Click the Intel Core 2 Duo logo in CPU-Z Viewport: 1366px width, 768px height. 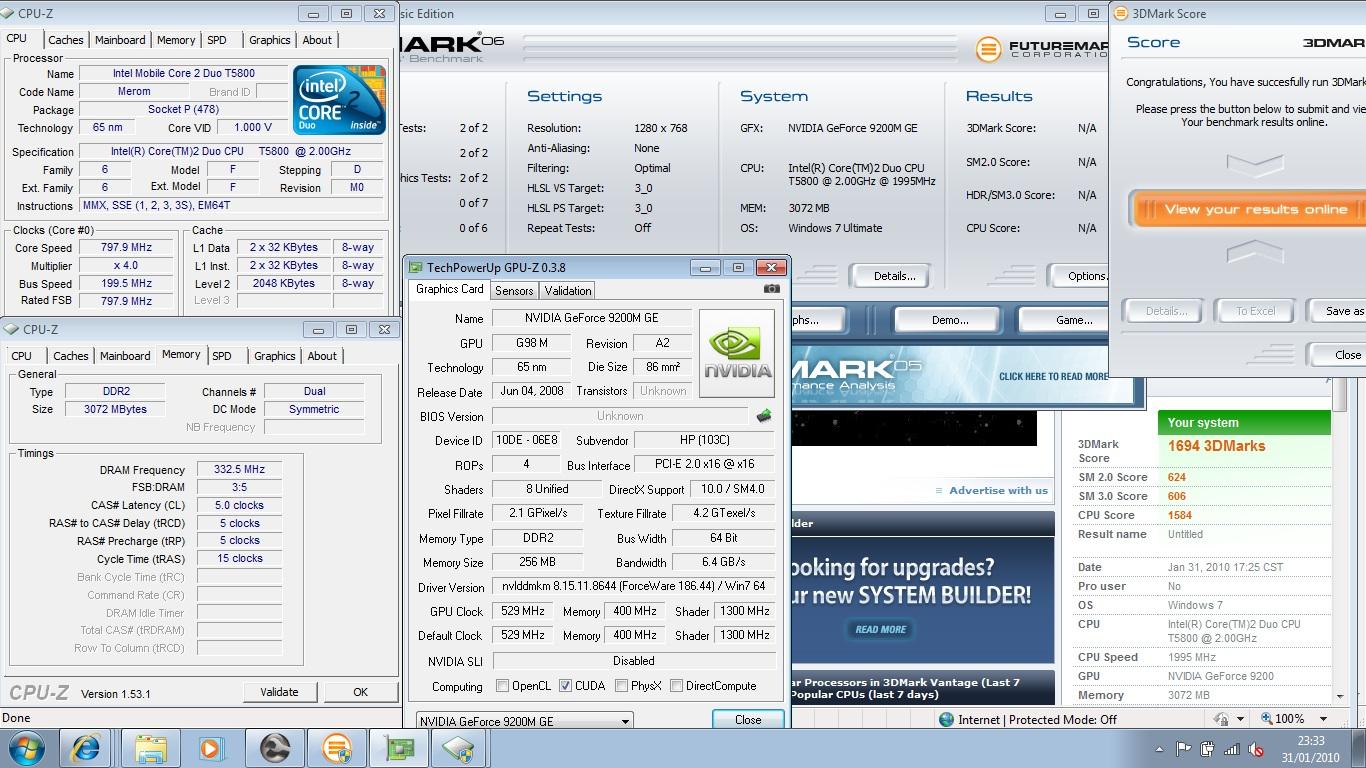339,100
